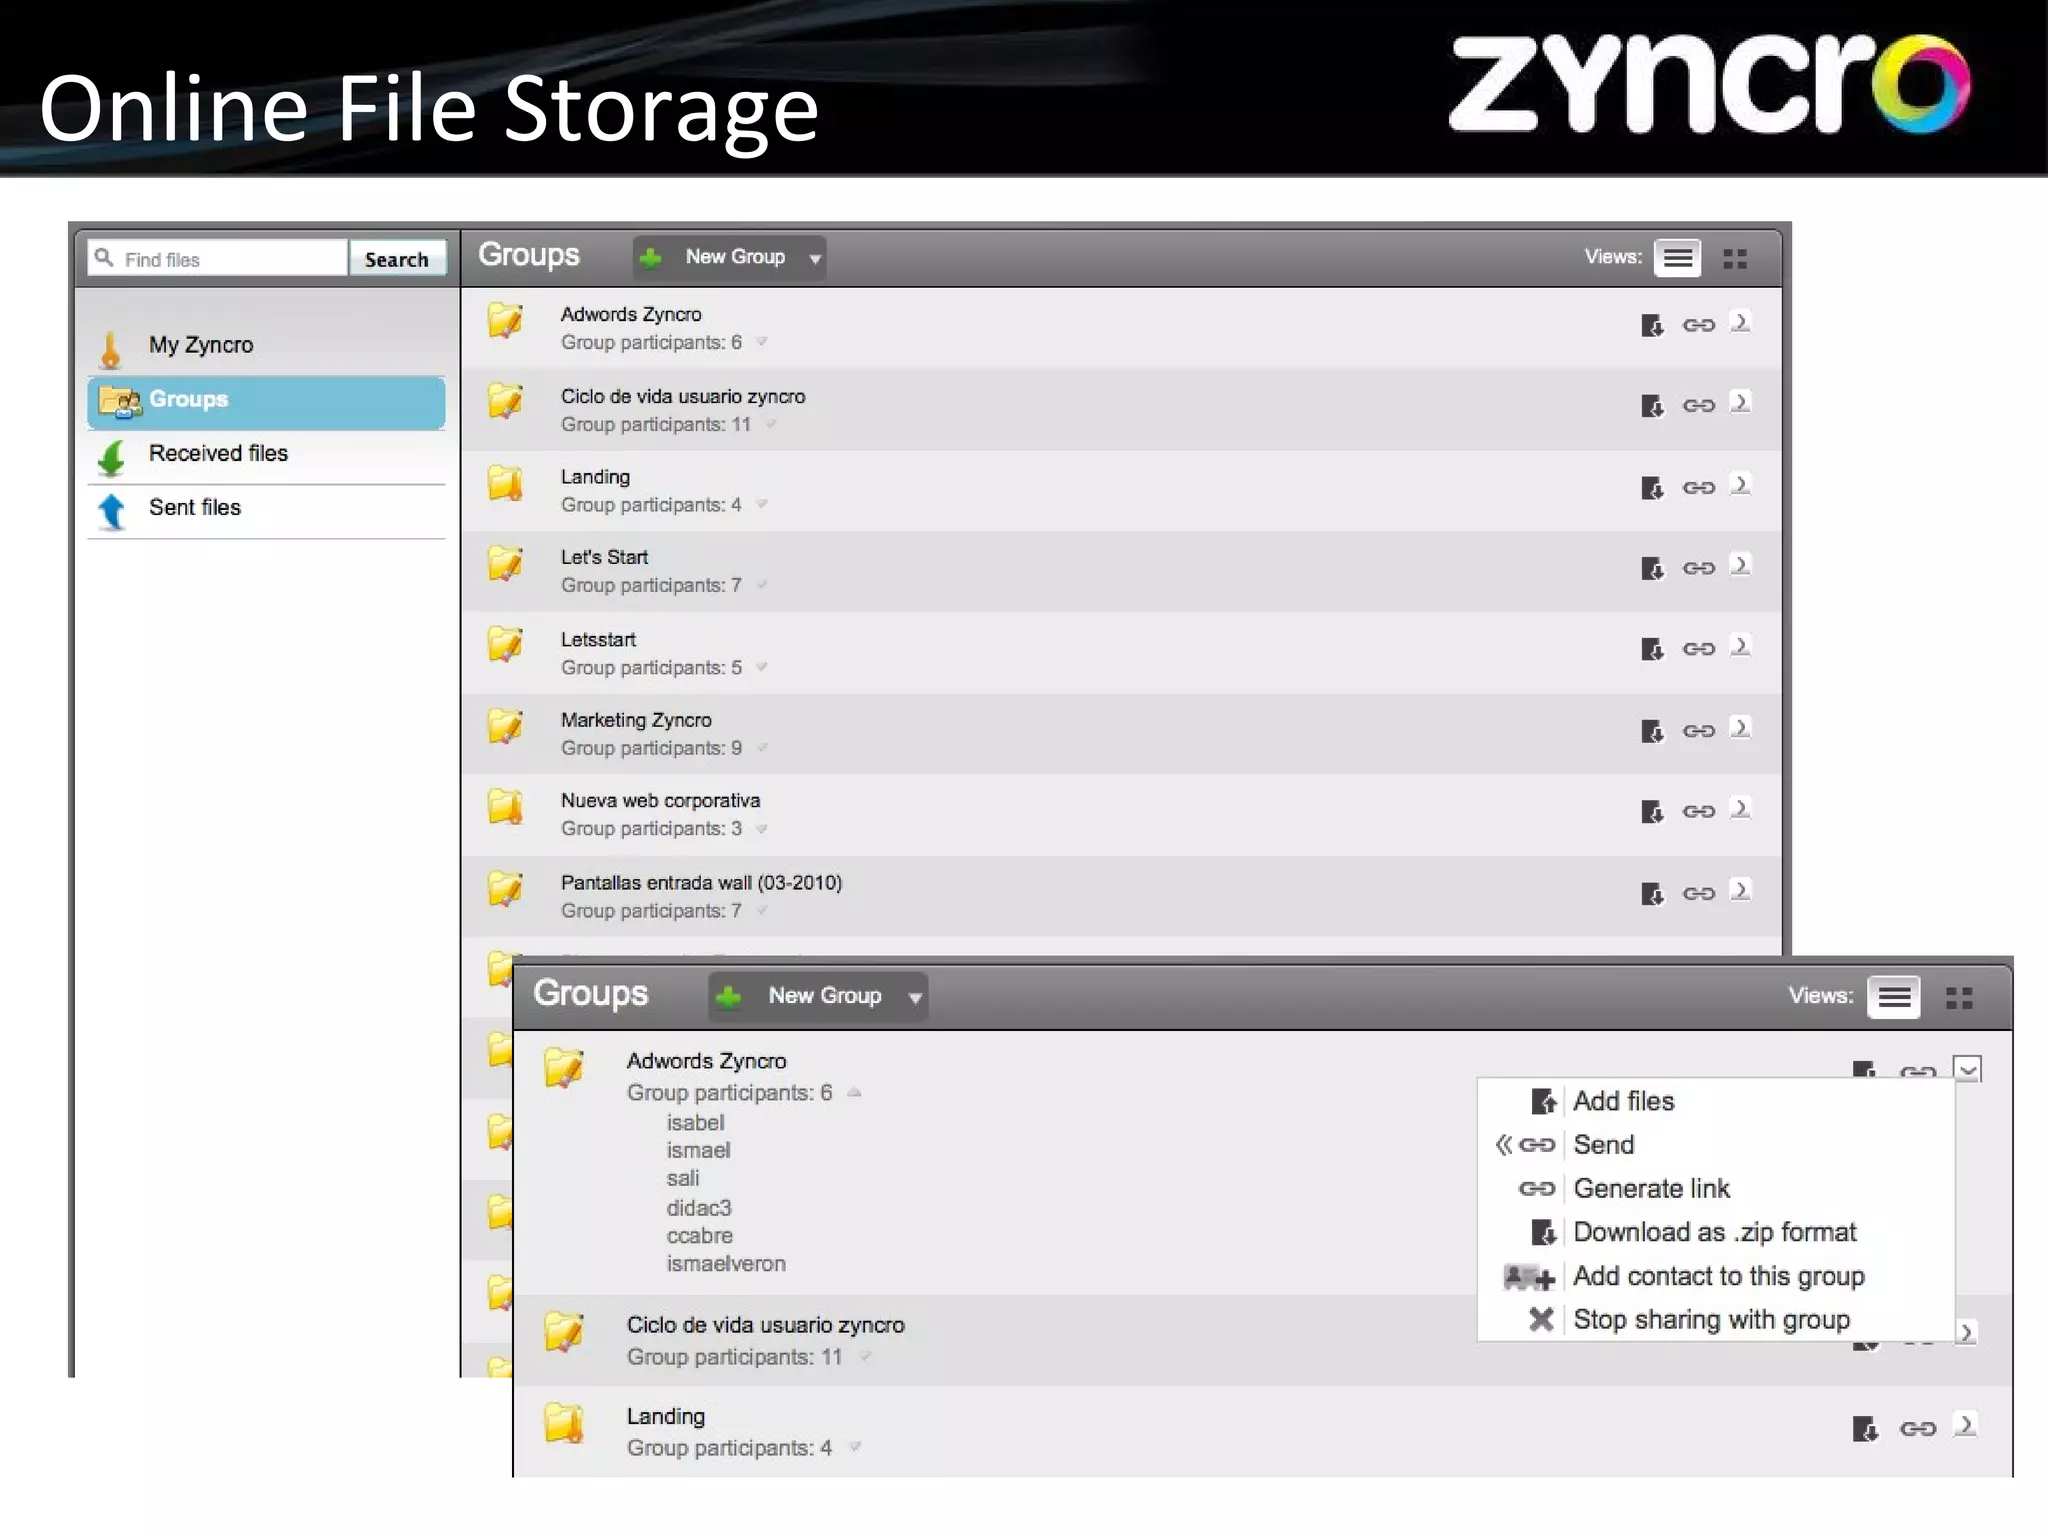Generate link for Ciclo de vida top row
Screen dimensions: 2048x1536
(1698, 406)
